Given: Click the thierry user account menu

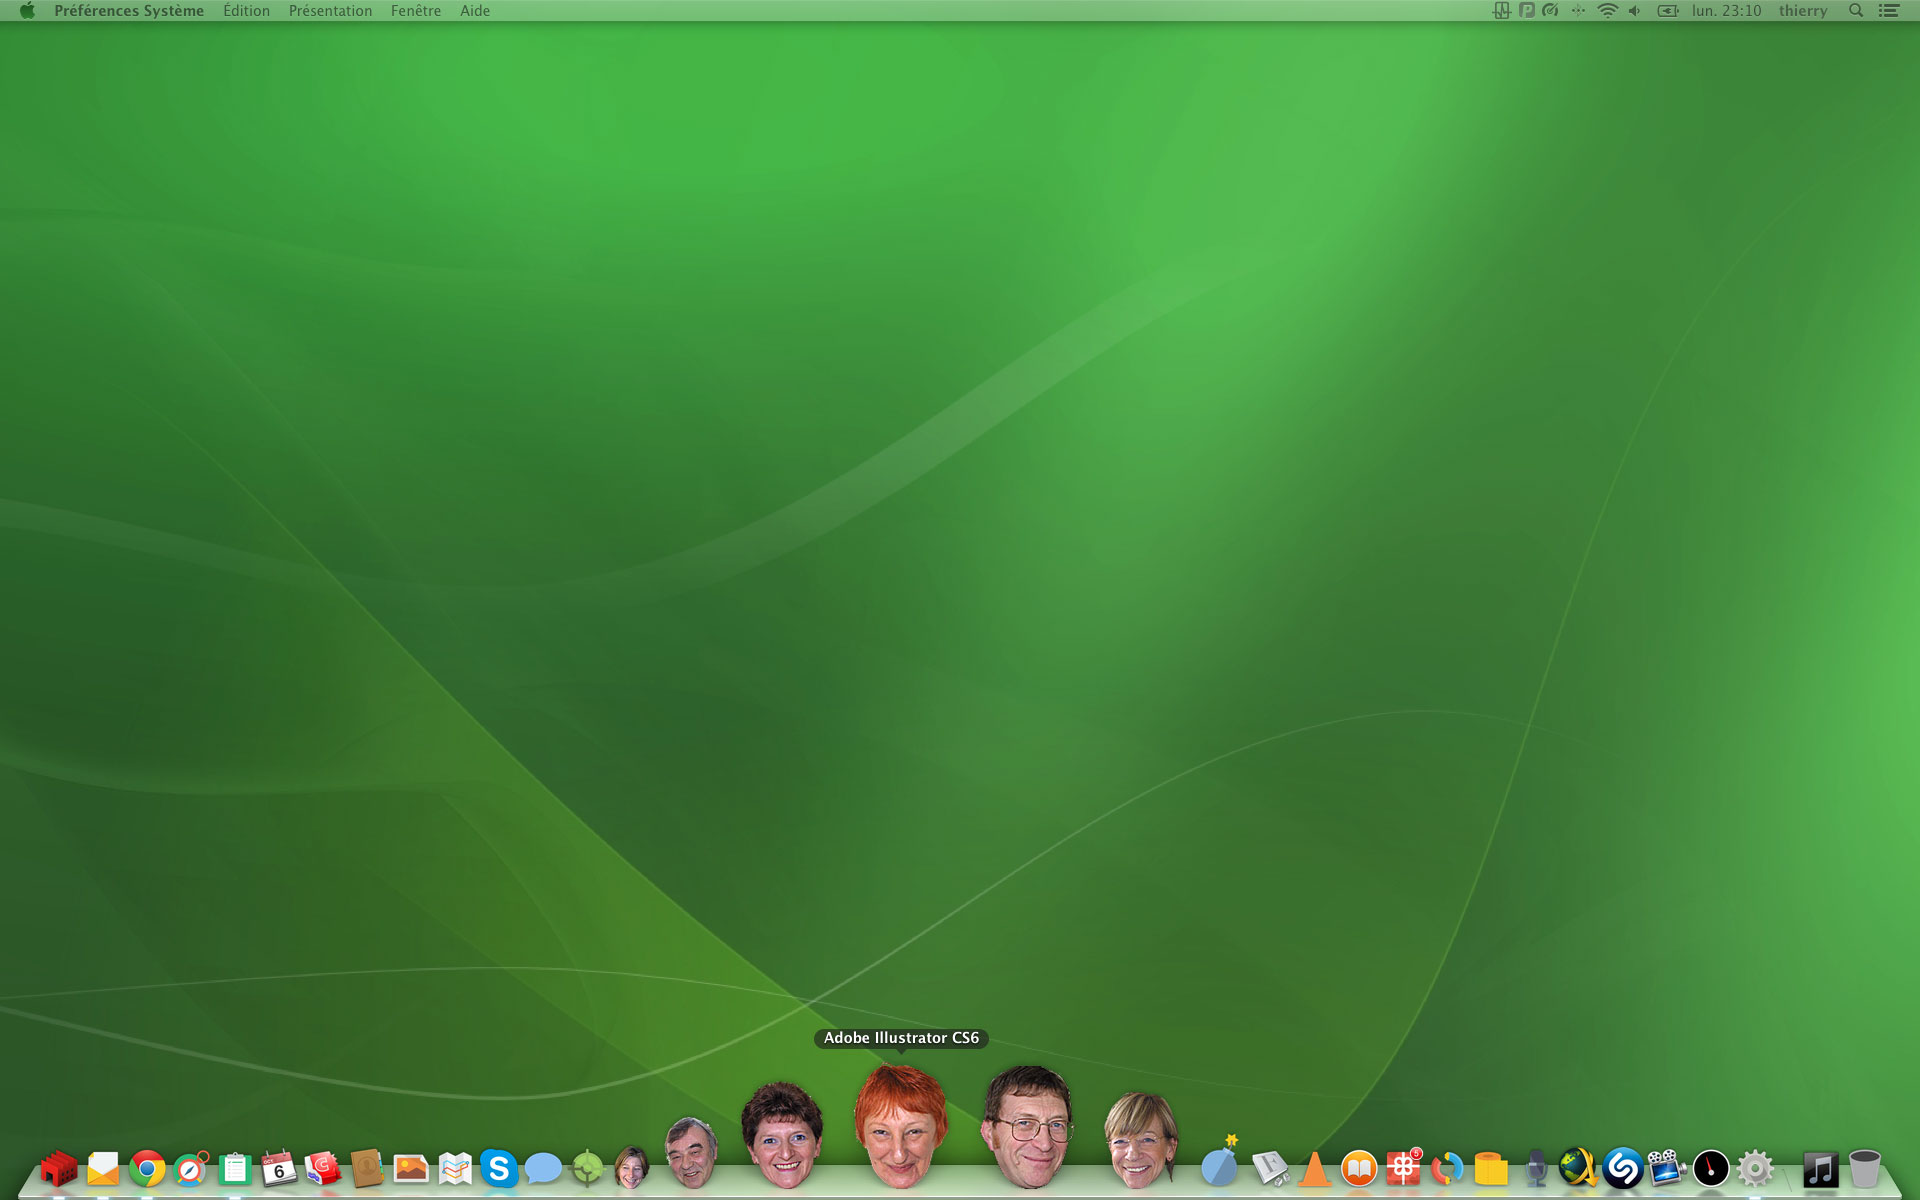Looking at the screenshot, I should click(1802, 11).
